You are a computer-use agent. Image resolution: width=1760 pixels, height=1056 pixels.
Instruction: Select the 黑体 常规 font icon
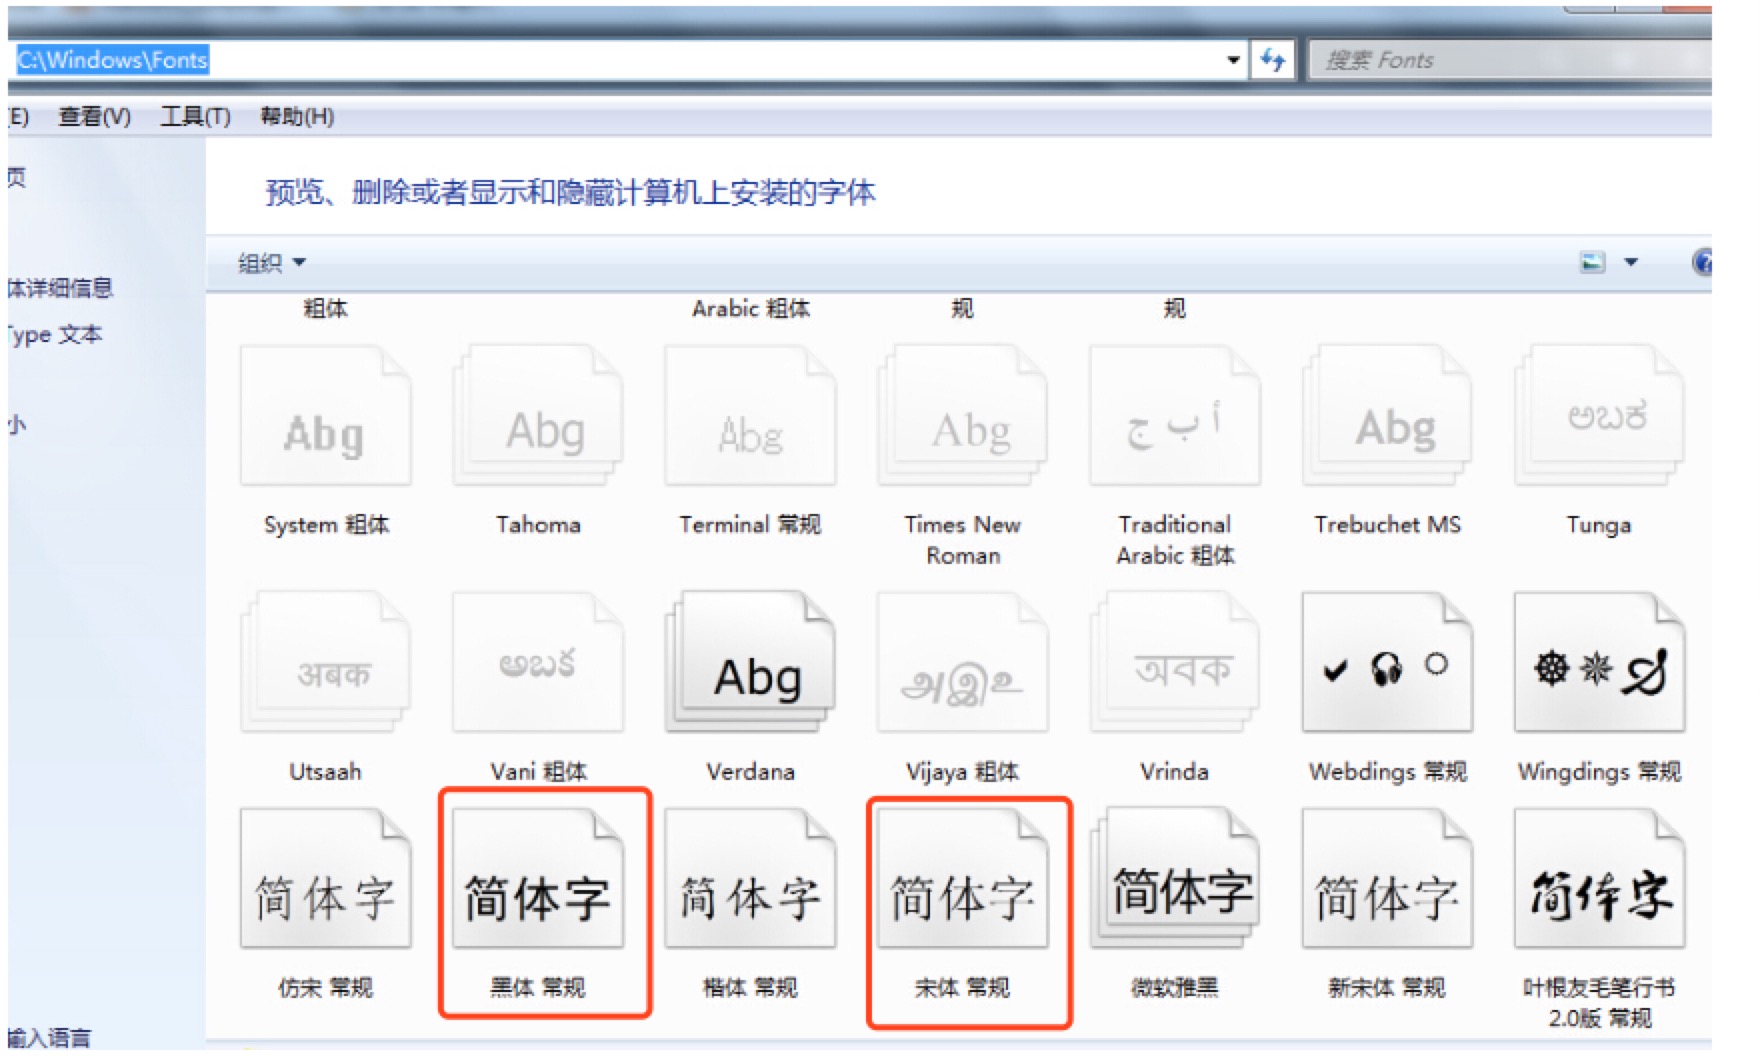click(538, 879)
